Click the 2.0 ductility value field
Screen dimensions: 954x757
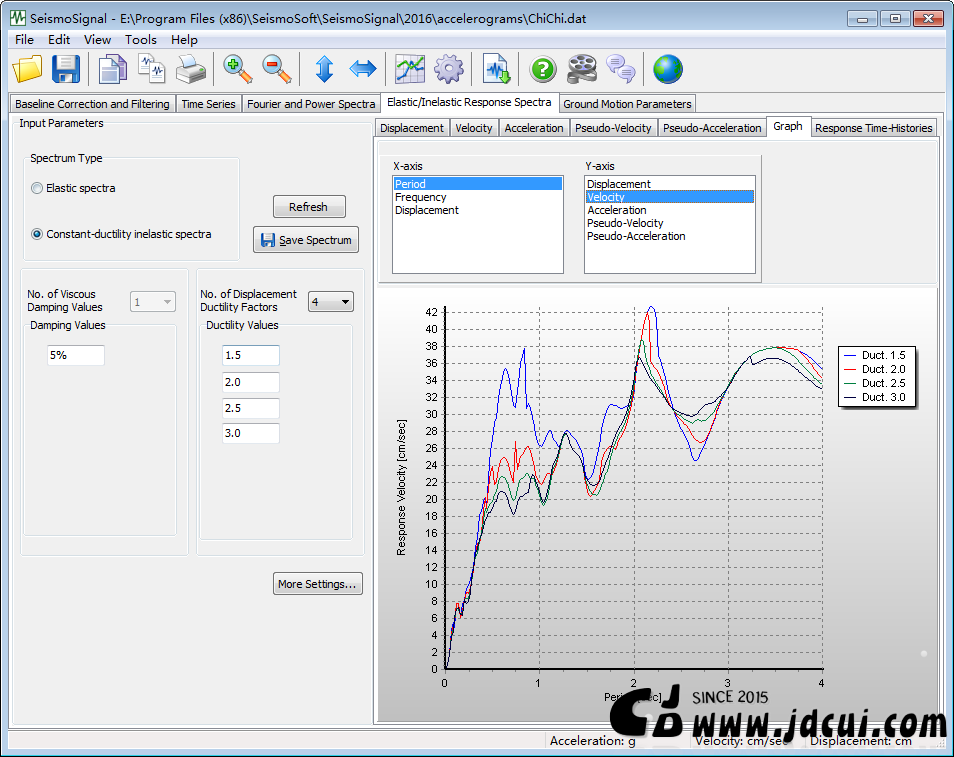[251, 382]
